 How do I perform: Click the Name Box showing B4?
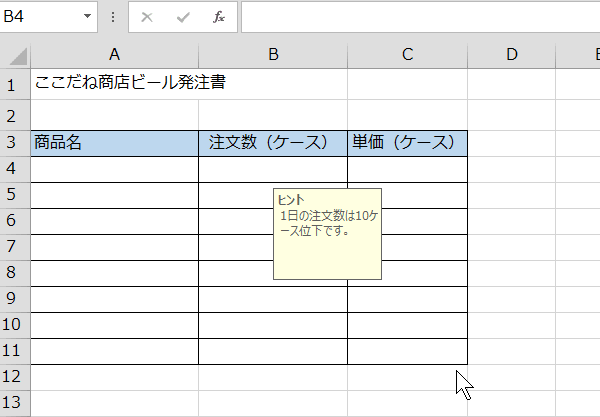(40, 17)
